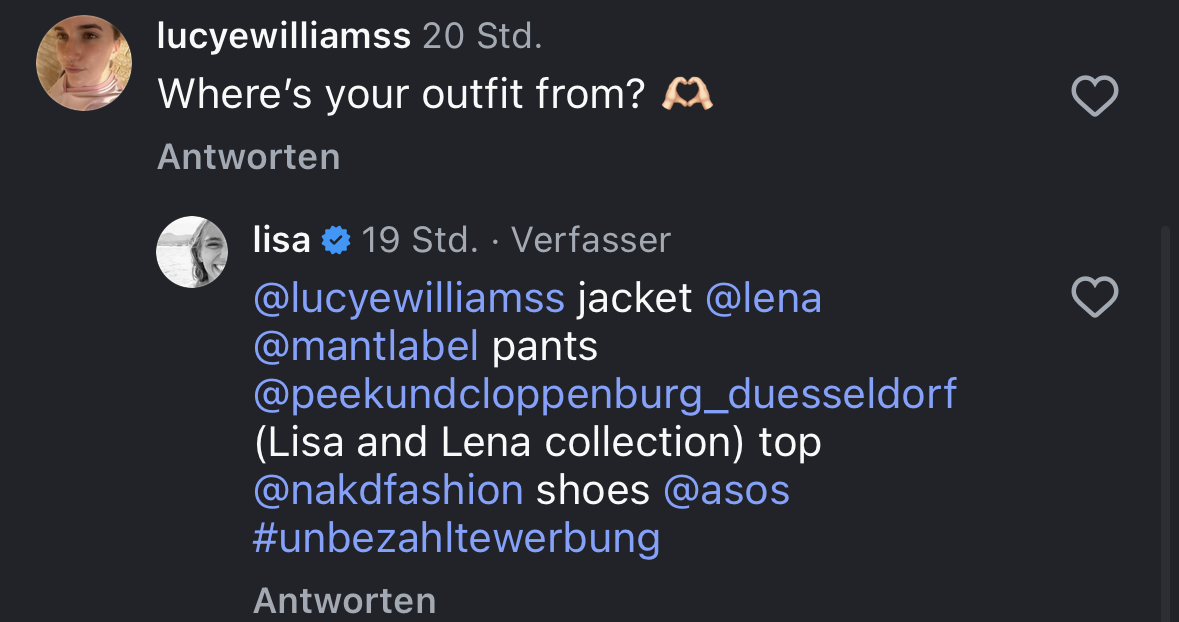Open lucyewilliamss profile picture
Image resolution: width=1179 pixels, height=622 pixels.
point(84,63)
